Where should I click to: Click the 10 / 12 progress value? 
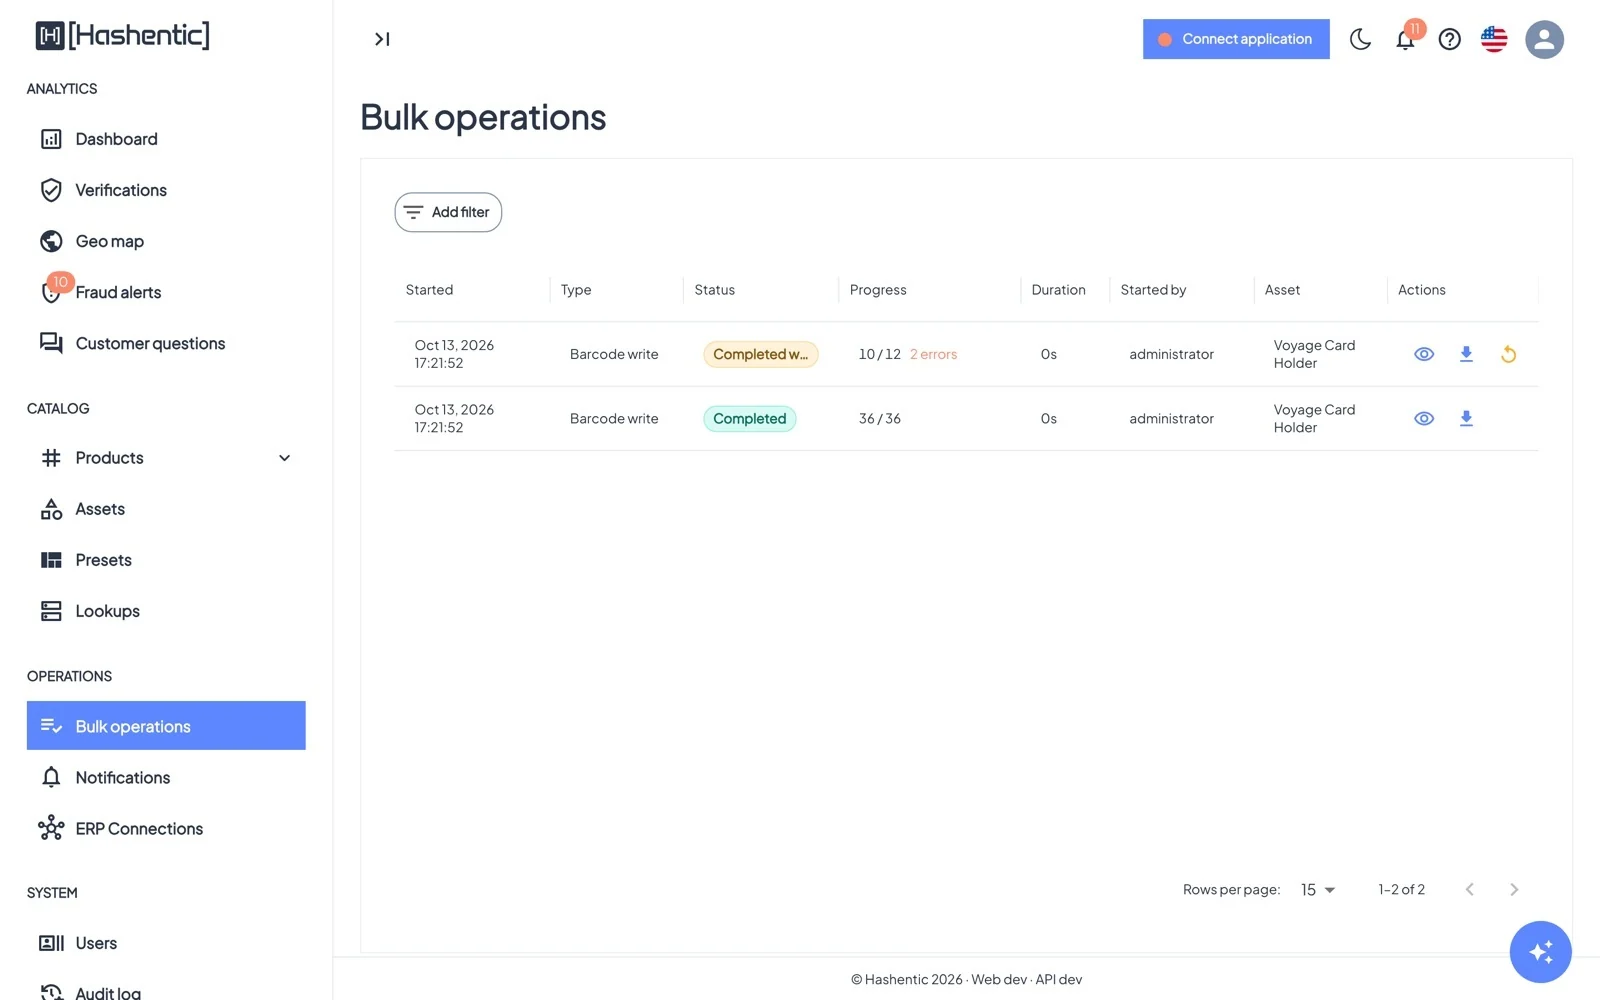click(880, 354)
